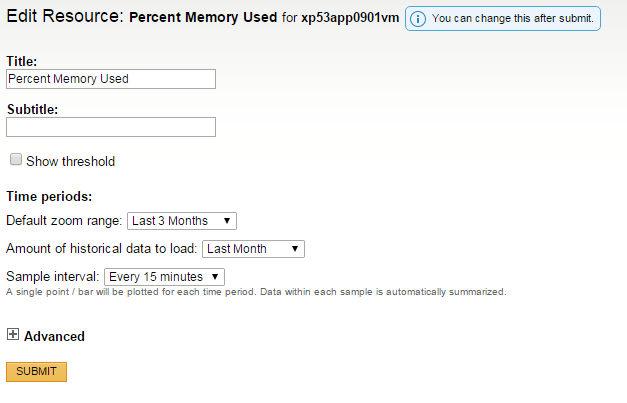Click the Subtitle field label

tap(32, 109)
